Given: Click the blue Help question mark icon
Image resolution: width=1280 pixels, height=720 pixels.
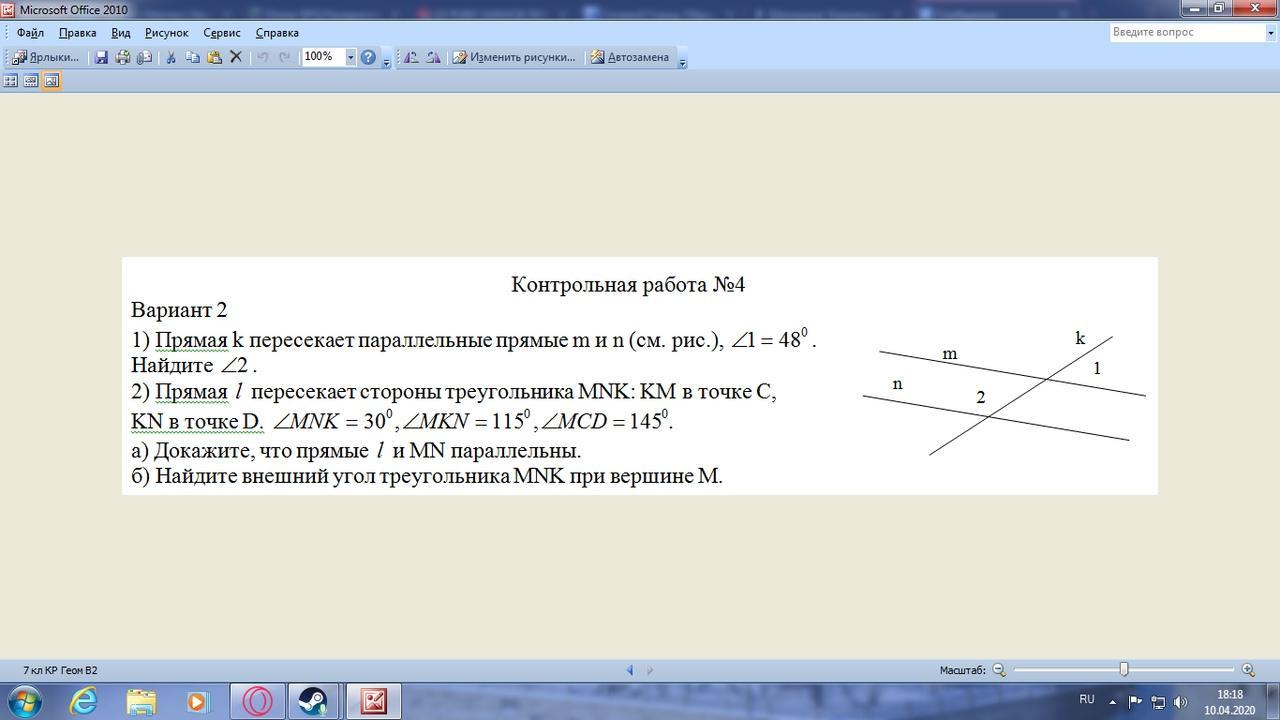Looking at the screenshot, I should (x=368, y=57).
